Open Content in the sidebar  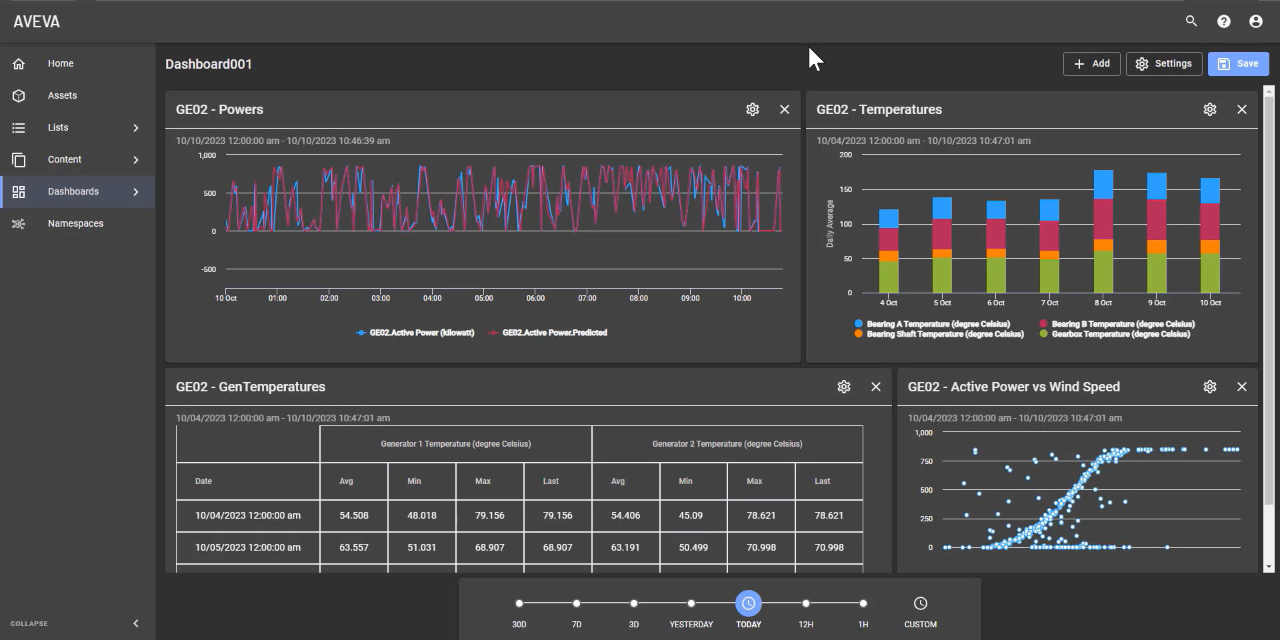tap(65, 160)
